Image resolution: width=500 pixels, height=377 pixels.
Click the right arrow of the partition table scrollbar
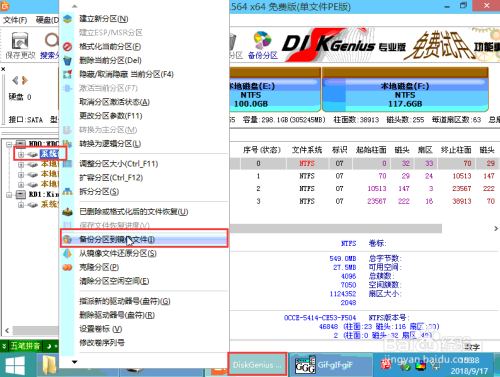click(x=496, y=228)
